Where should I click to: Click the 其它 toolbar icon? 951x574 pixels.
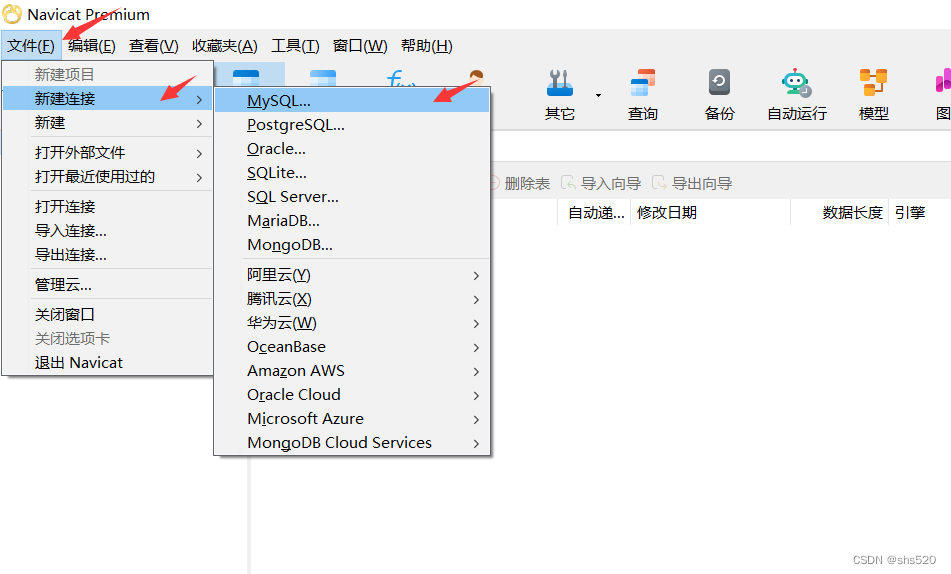(x=559, y=94)
